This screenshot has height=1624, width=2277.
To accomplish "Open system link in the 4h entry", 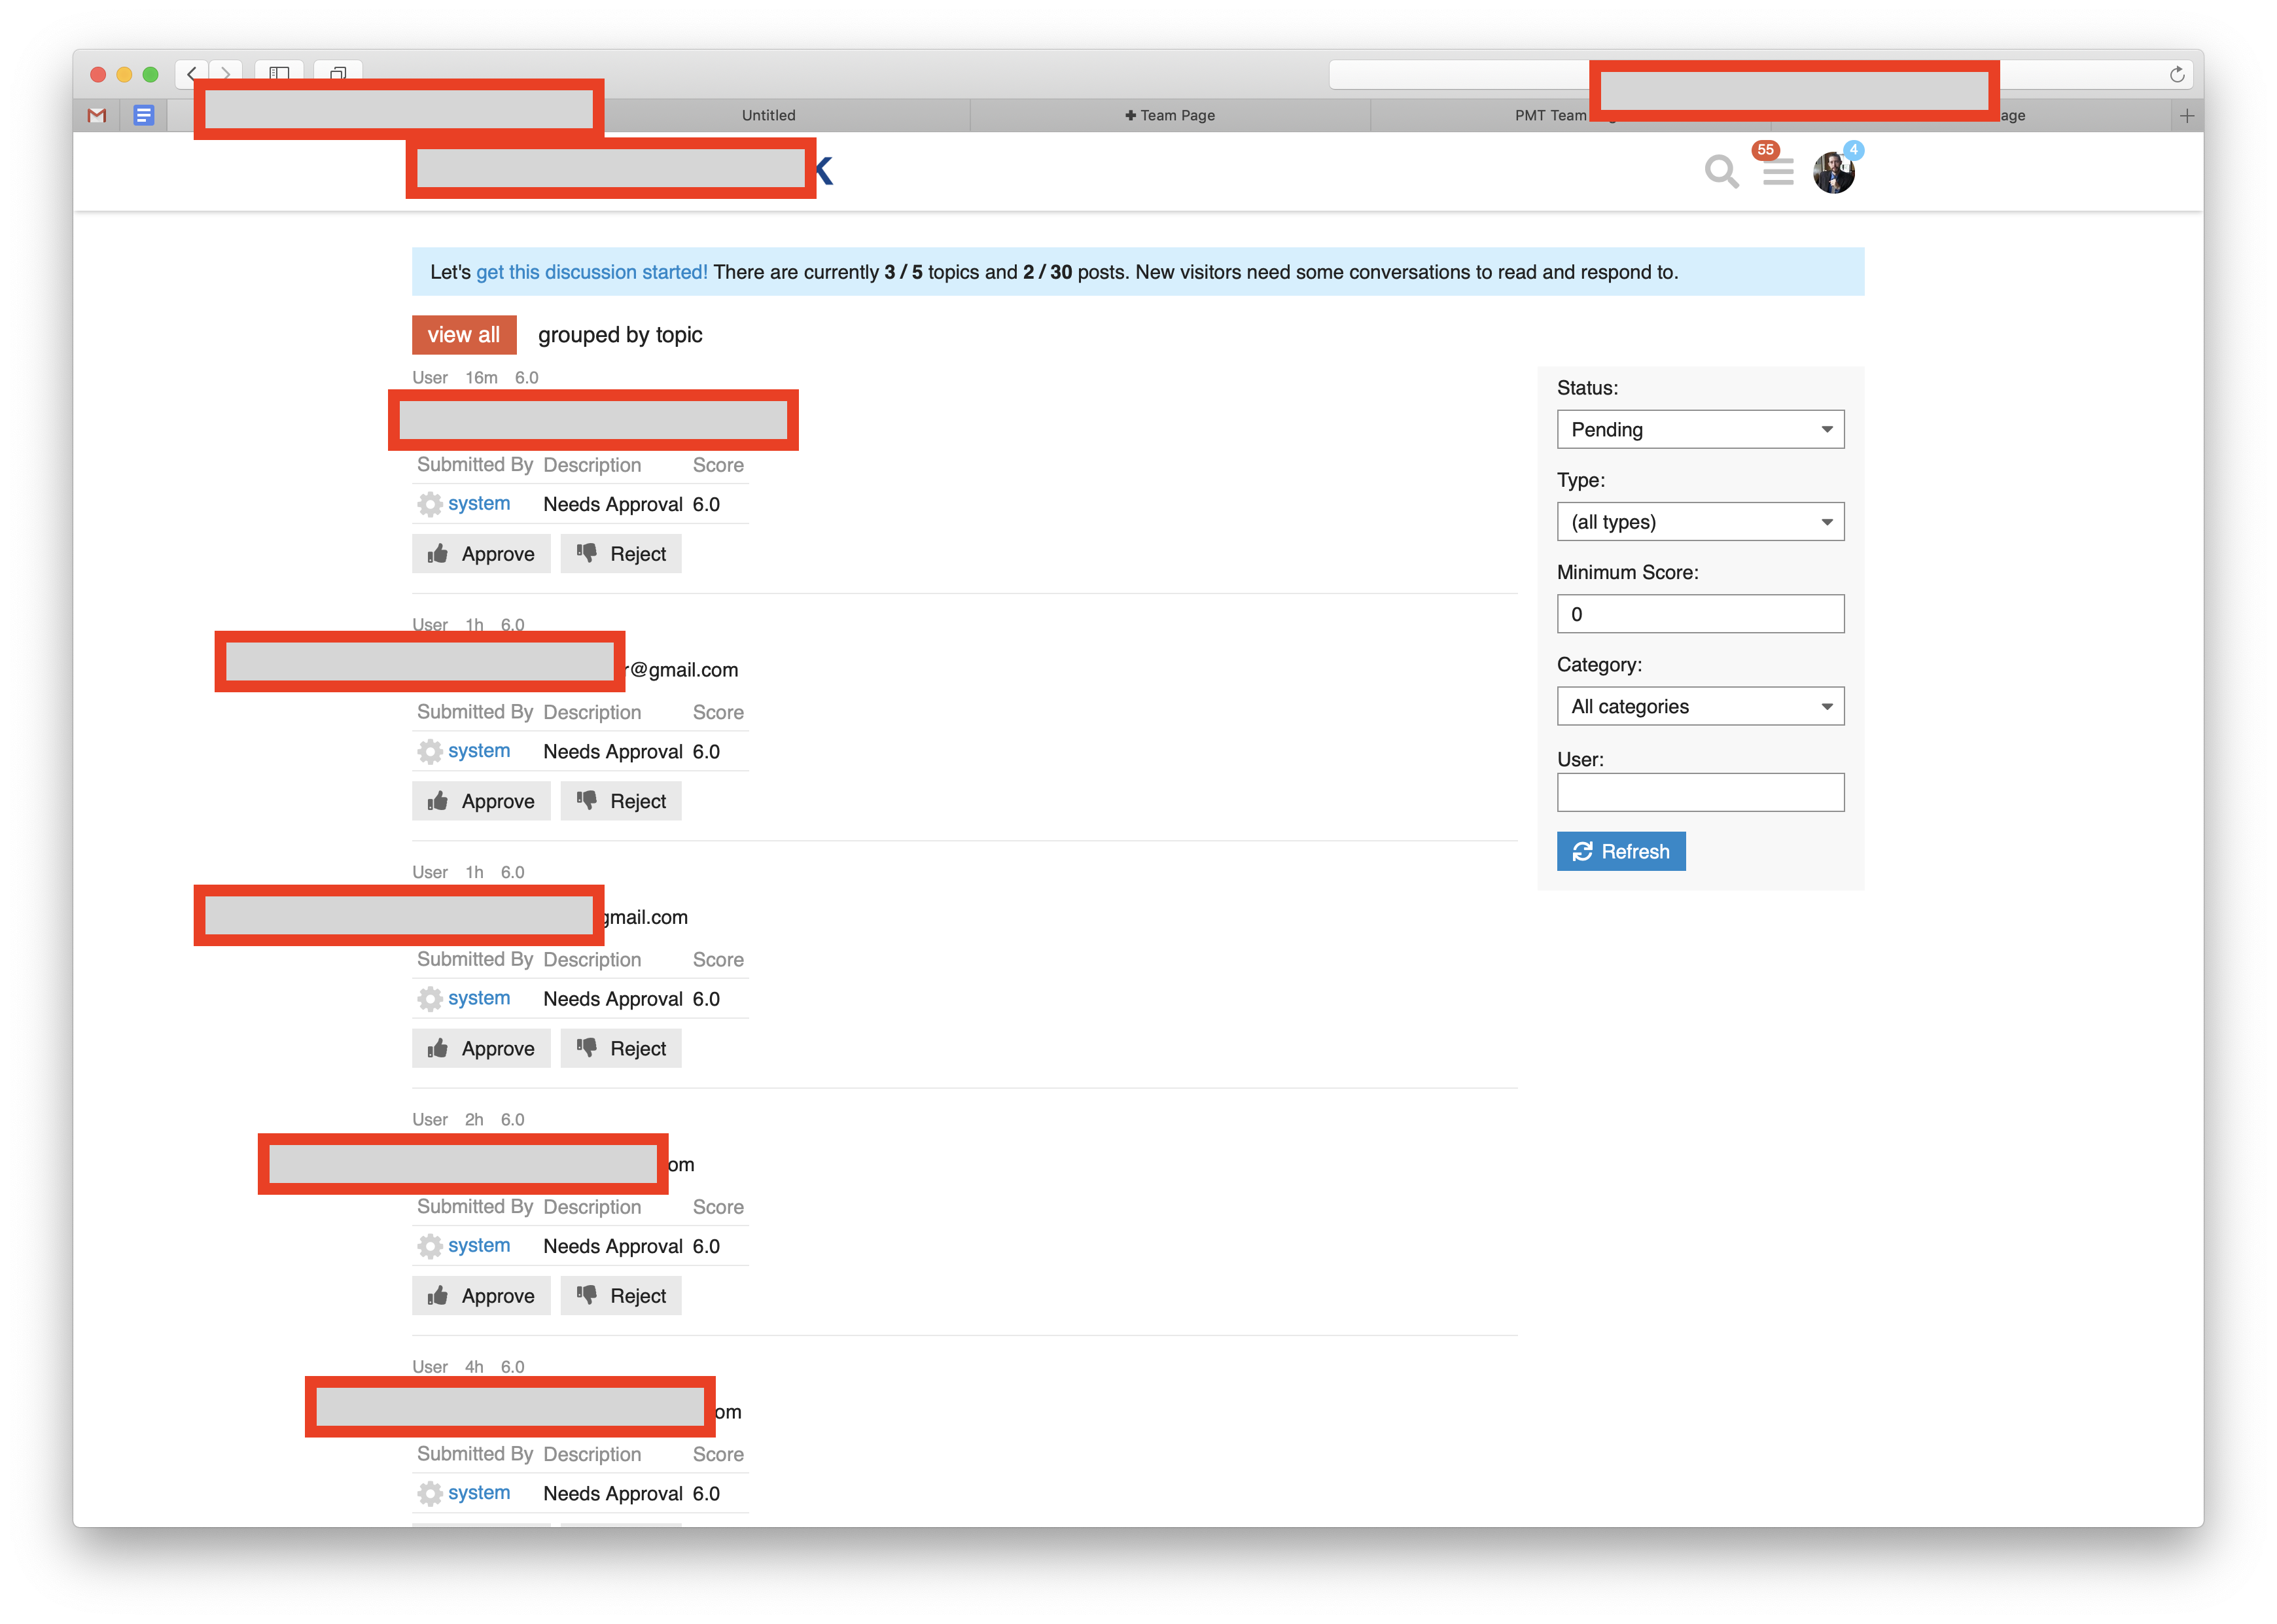I will [479, 1492].
